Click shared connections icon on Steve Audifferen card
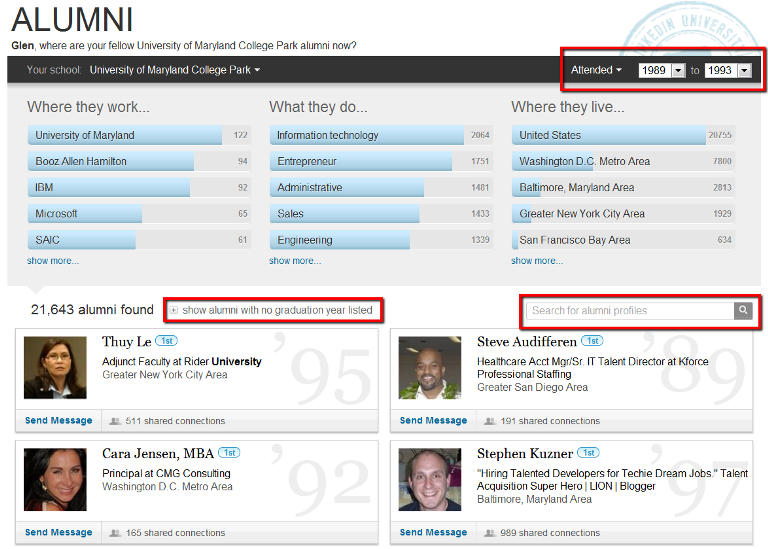 pyautogui.click(x=490, y=421)
